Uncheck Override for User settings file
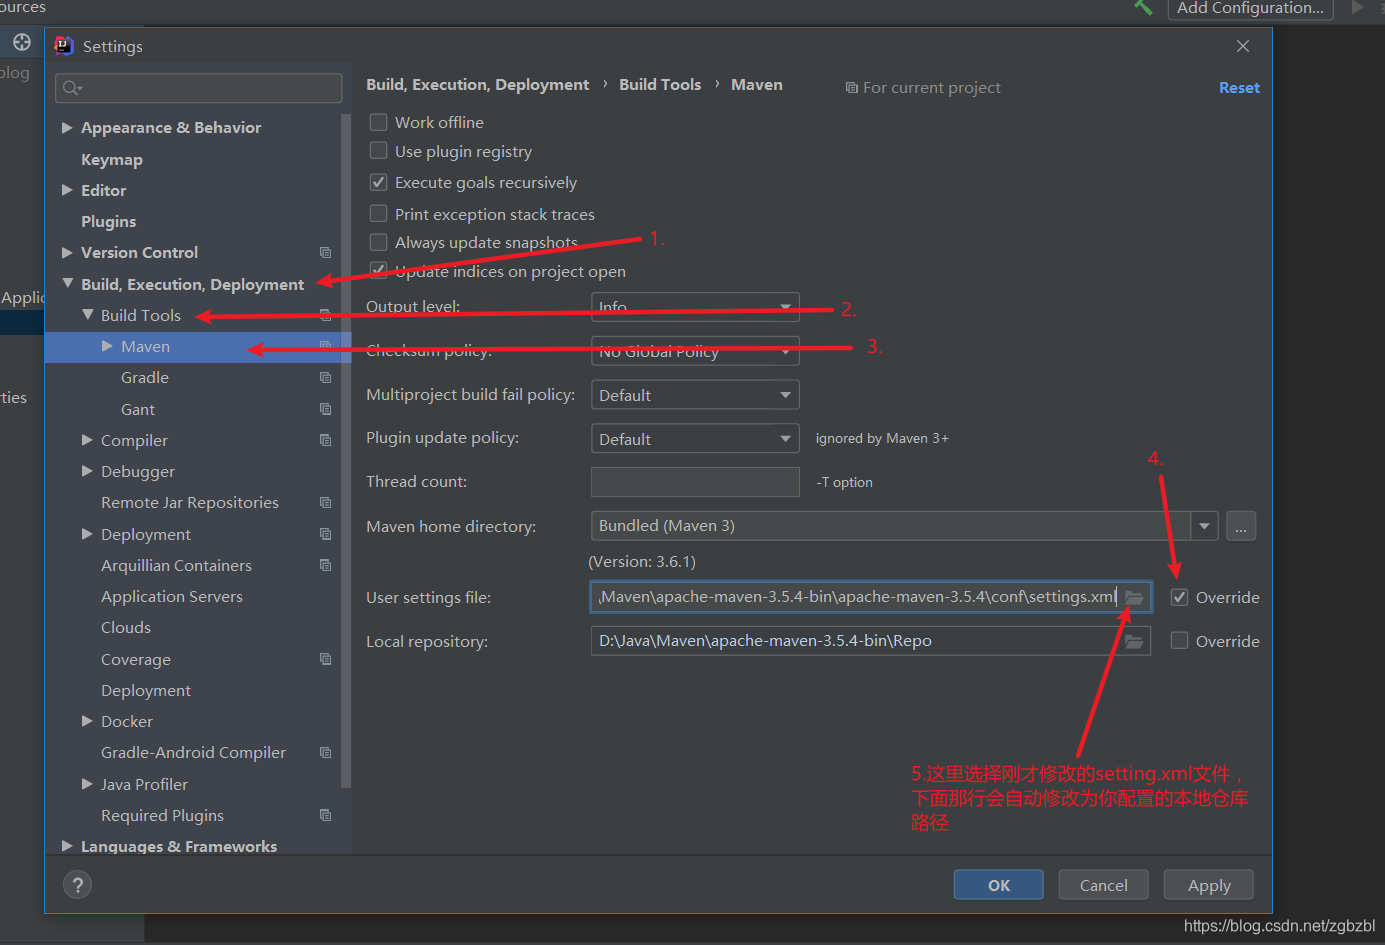Viewport: 1385px width, 945px height. point(1179,597)
